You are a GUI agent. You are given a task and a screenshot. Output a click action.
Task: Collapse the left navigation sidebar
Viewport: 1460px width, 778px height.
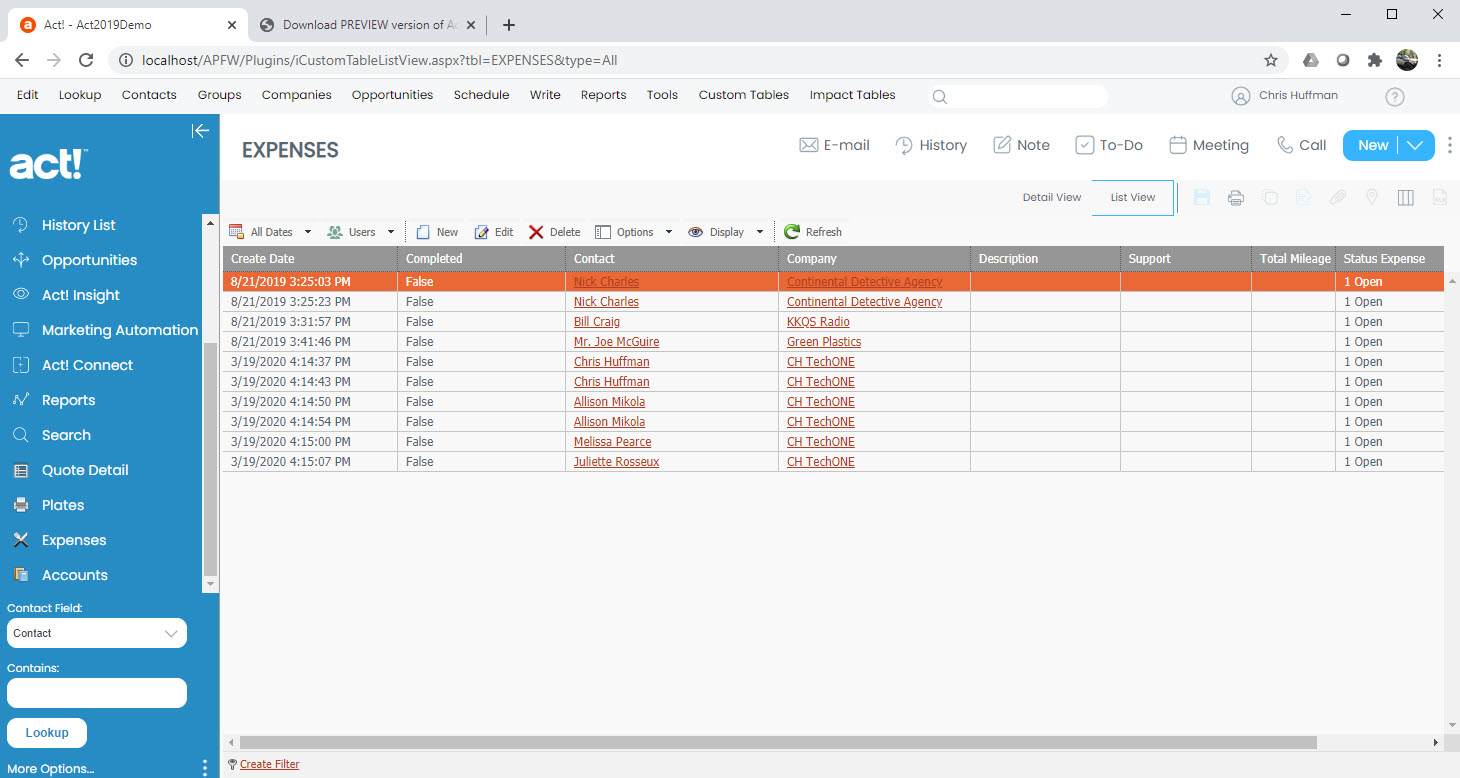pyautogui.click(x=200, y=131)
